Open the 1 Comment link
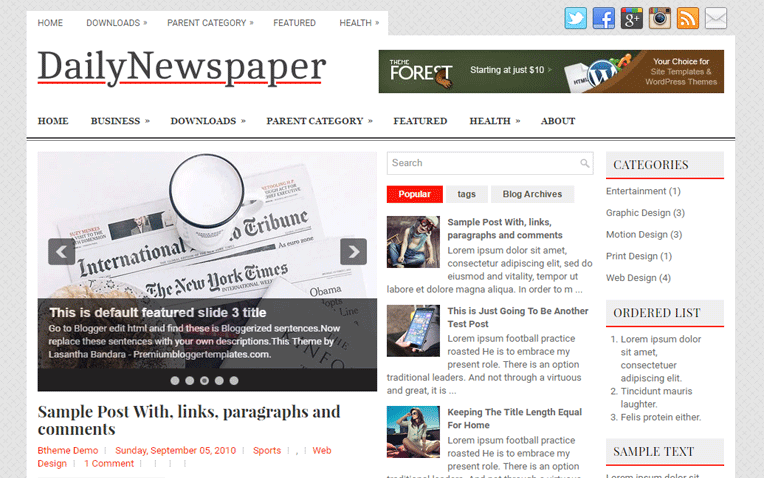Image resolution: width=764 pixels, height=478 pixels. [x=109, y=463]
